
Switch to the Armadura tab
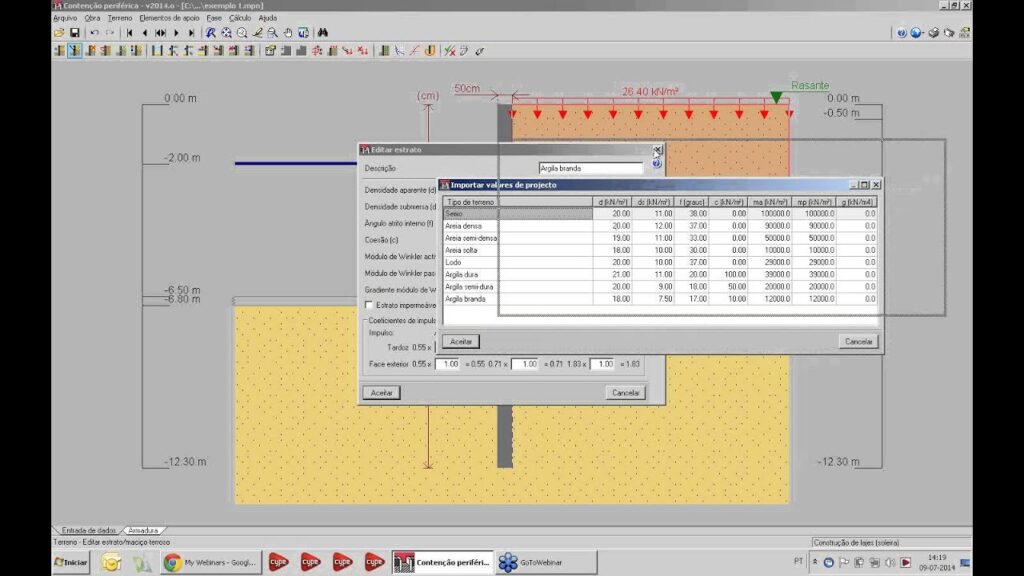[143, 530]
